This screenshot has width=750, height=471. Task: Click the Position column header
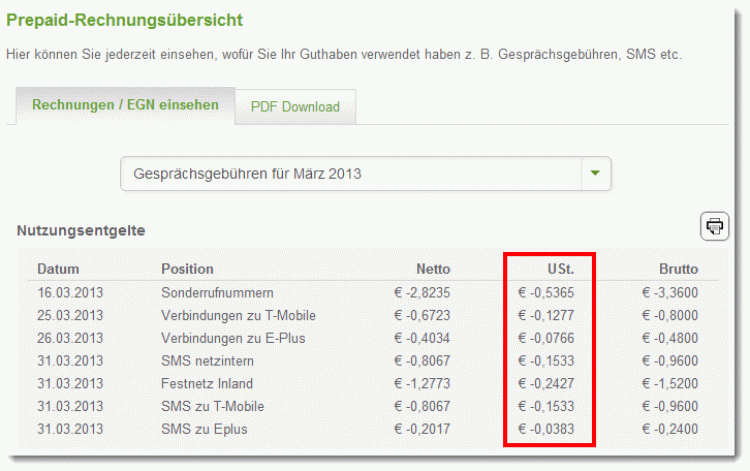pos(187,269)
